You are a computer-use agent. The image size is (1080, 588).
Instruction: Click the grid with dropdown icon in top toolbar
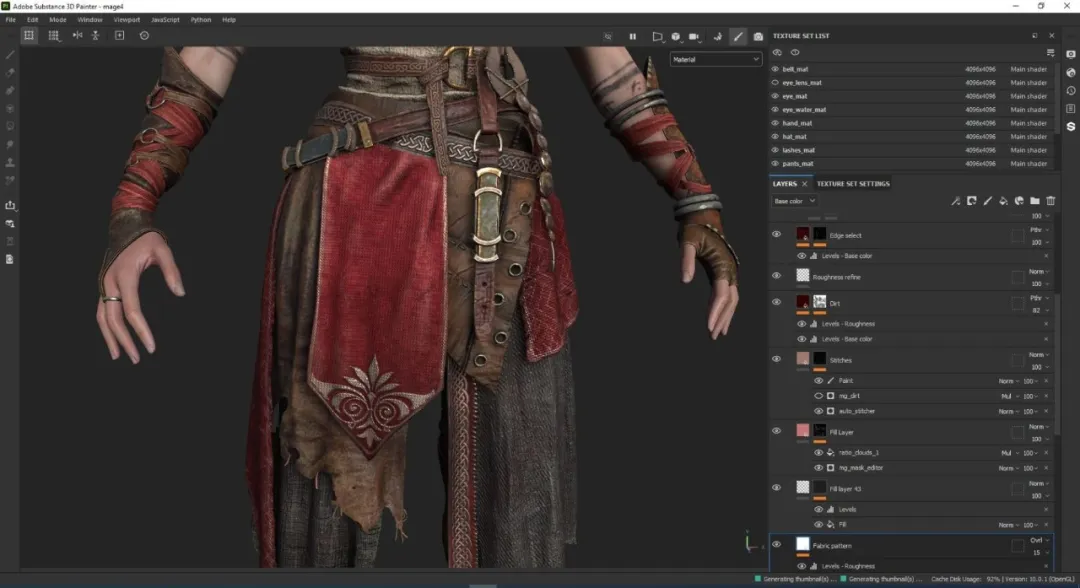(x=54, y=35)
